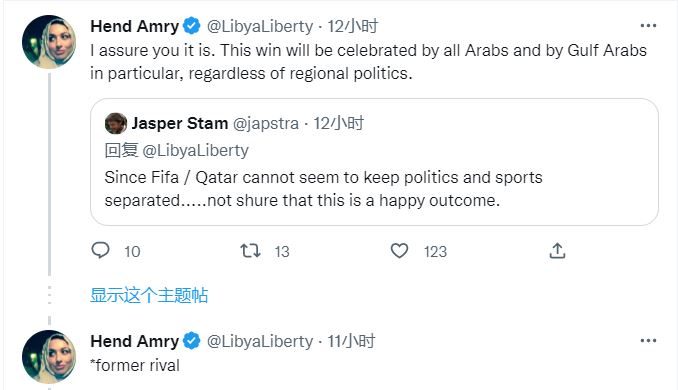Open Jasper Stam's small profile picture
The width and height of the screenshot is (678, 390).
[115, 123]
